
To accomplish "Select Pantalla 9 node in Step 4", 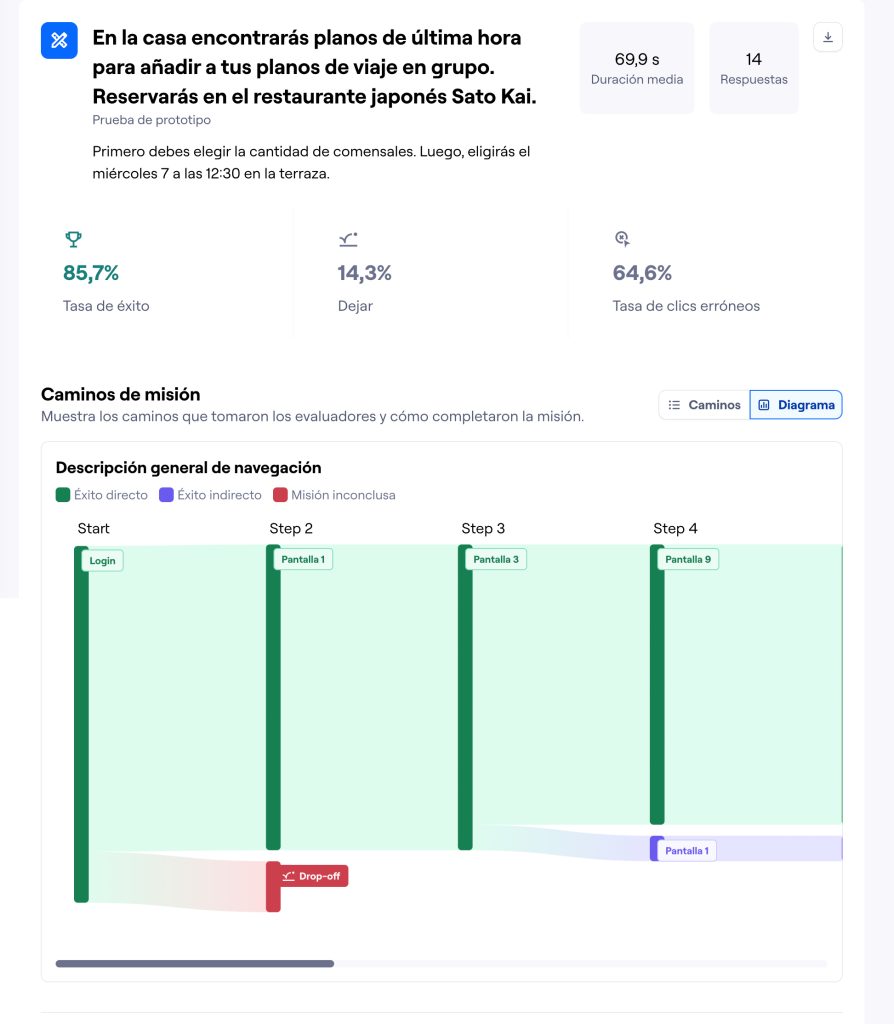I will coord(688,560).
